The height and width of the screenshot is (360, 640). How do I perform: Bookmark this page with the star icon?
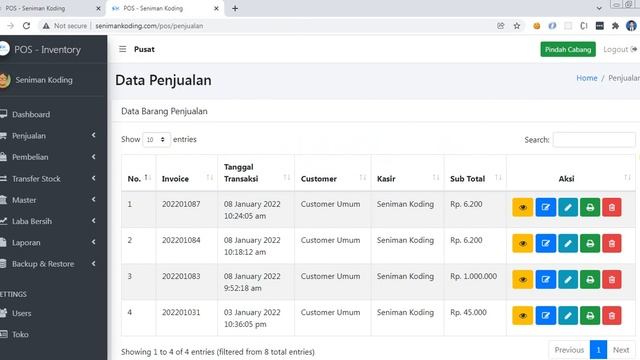(517, 26)
